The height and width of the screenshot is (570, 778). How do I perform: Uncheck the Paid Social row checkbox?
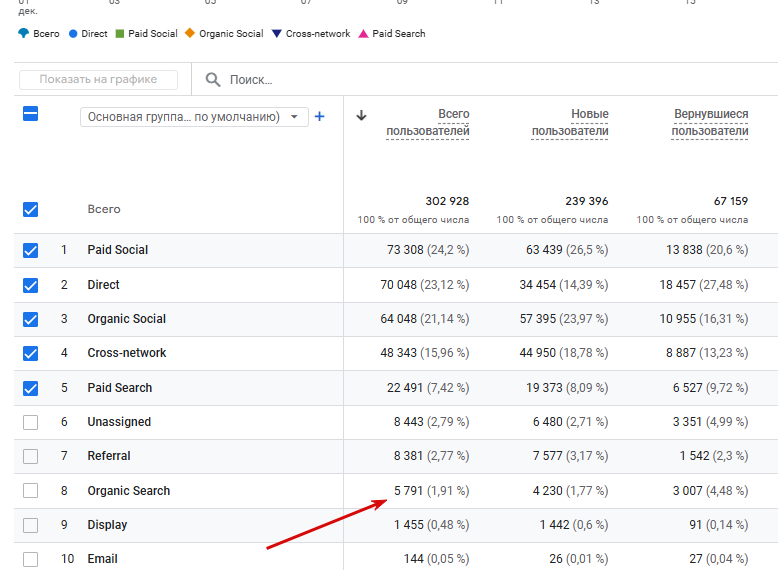click(30, 250)
